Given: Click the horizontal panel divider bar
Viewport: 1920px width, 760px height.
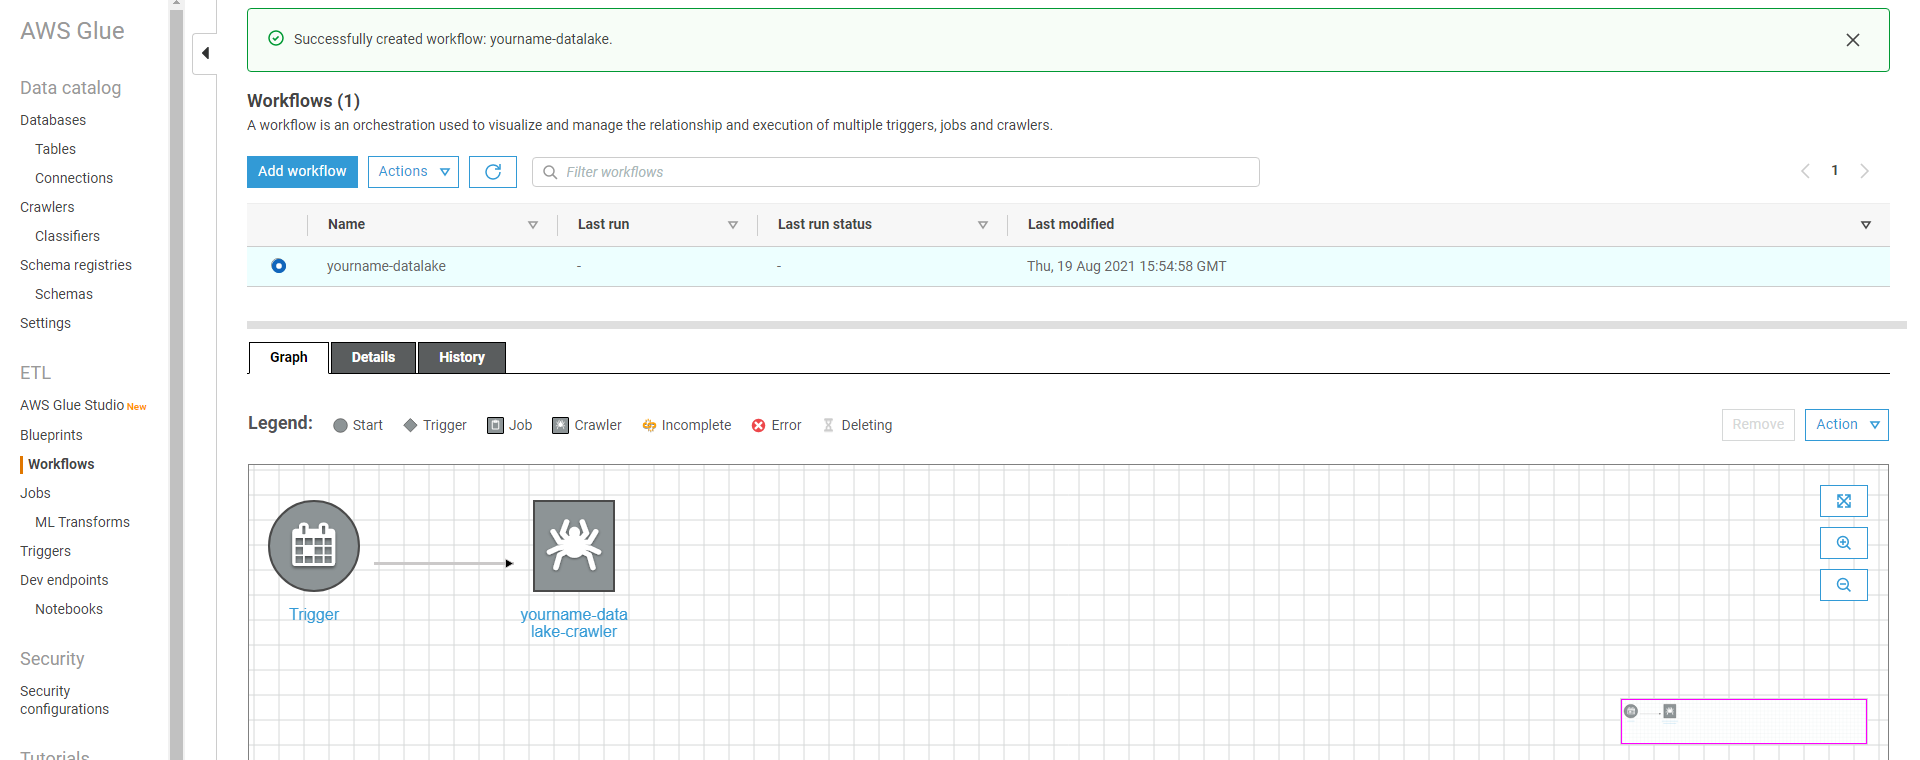Looking at the screenshot, I should 1077,325.
